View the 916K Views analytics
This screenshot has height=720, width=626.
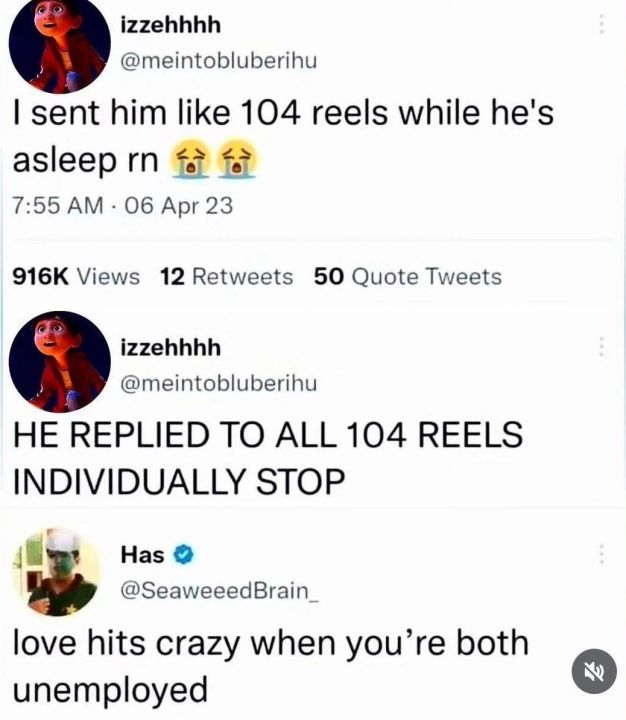76,276
